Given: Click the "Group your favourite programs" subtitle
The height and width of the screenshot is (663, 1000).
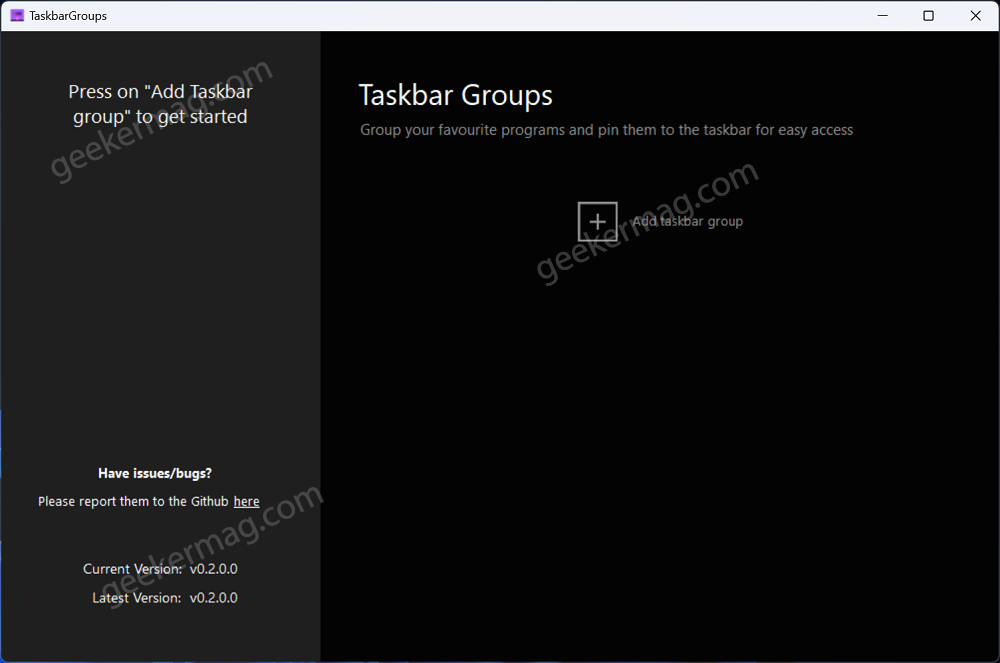Looking at the screenshot, I should tap(607, 130).
